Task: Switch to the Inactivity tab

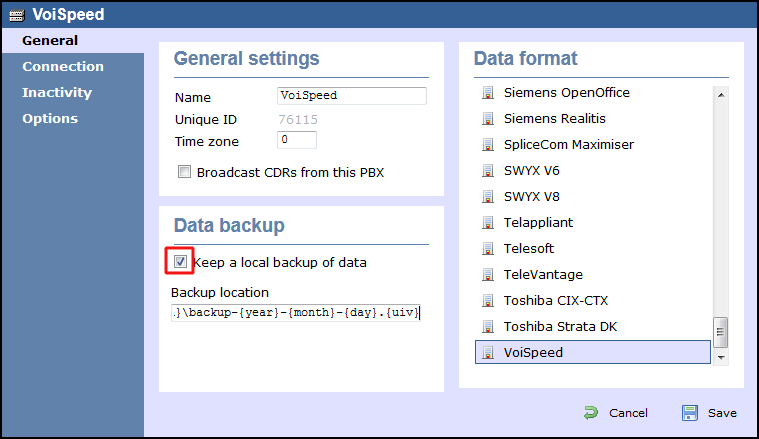Action: click(x=57, y=92)
